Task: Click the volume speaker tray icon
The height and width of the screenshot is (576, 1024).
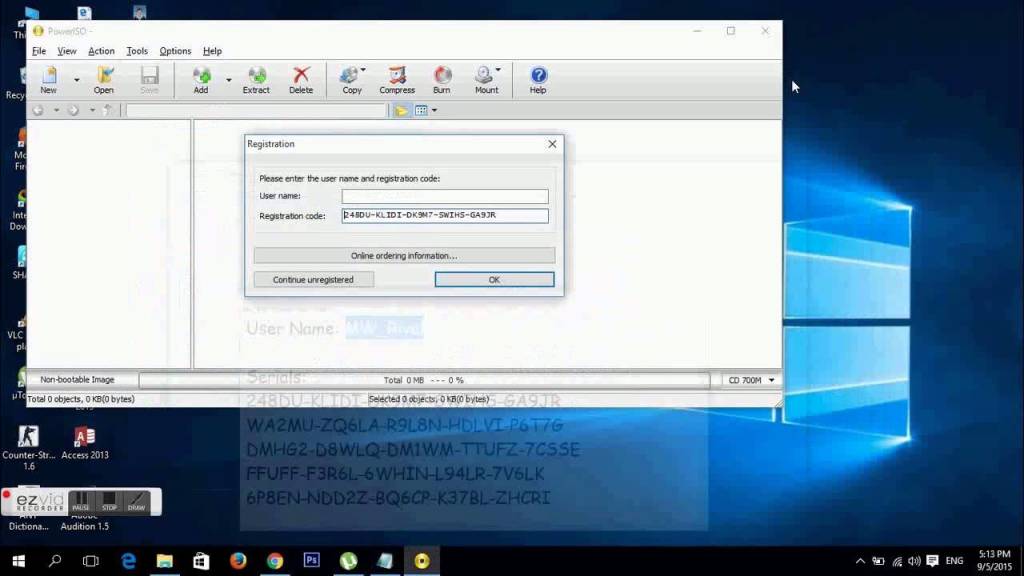Action: point(914,561)
